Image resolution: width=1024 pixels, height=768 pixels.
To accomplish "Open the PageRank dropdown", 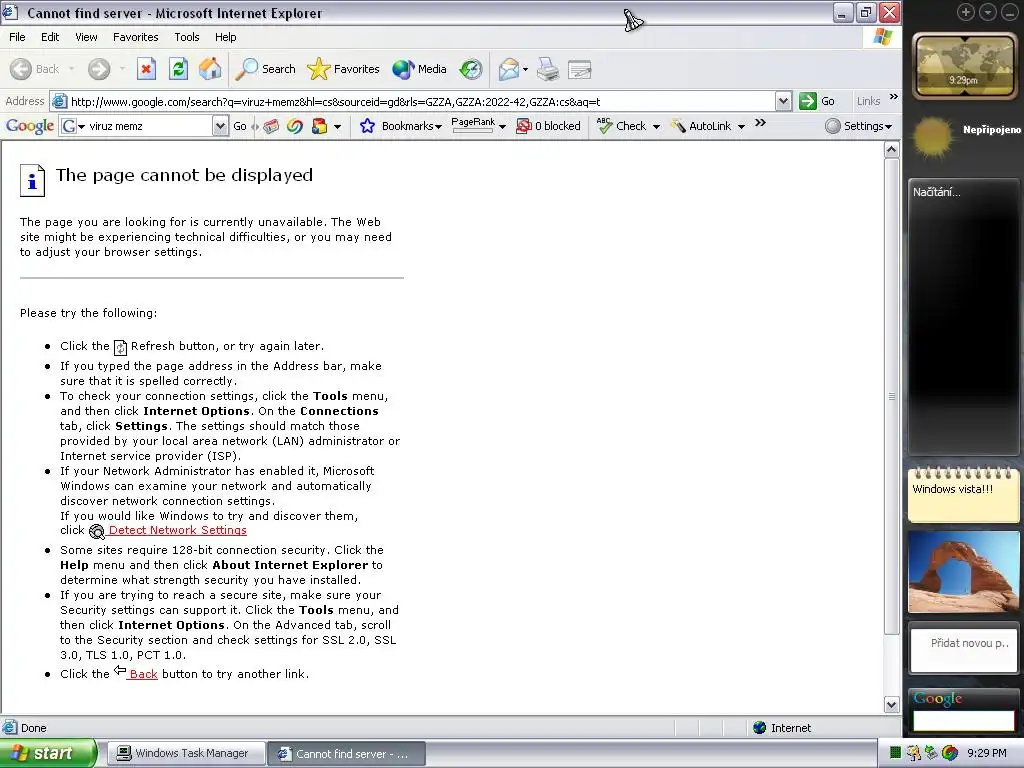I will (x=502, y=127).
